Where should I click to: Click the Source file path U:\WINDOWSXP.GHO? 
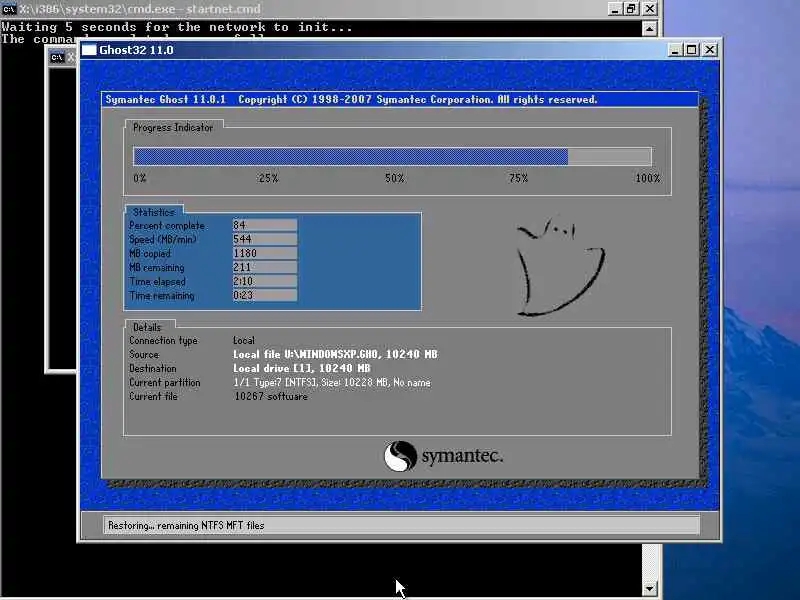coord(335,354)
